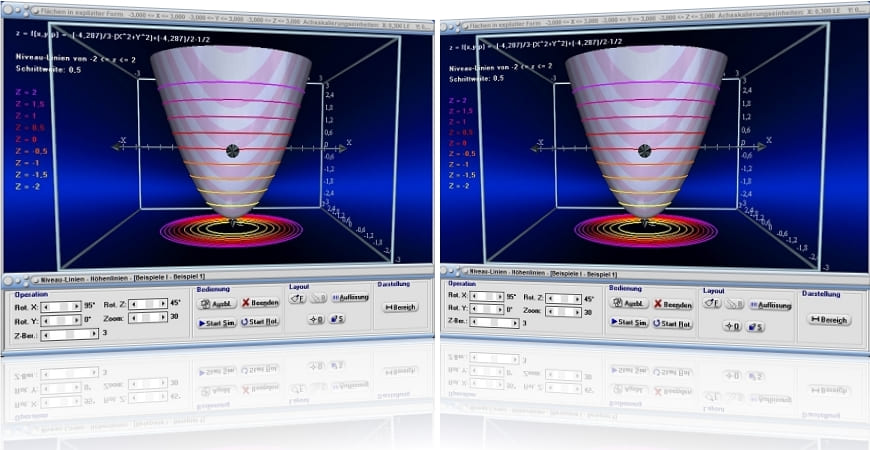Click Rot. Y slider track, right window
This screenshot has height=450, width=870.
(x=487, y=309)
